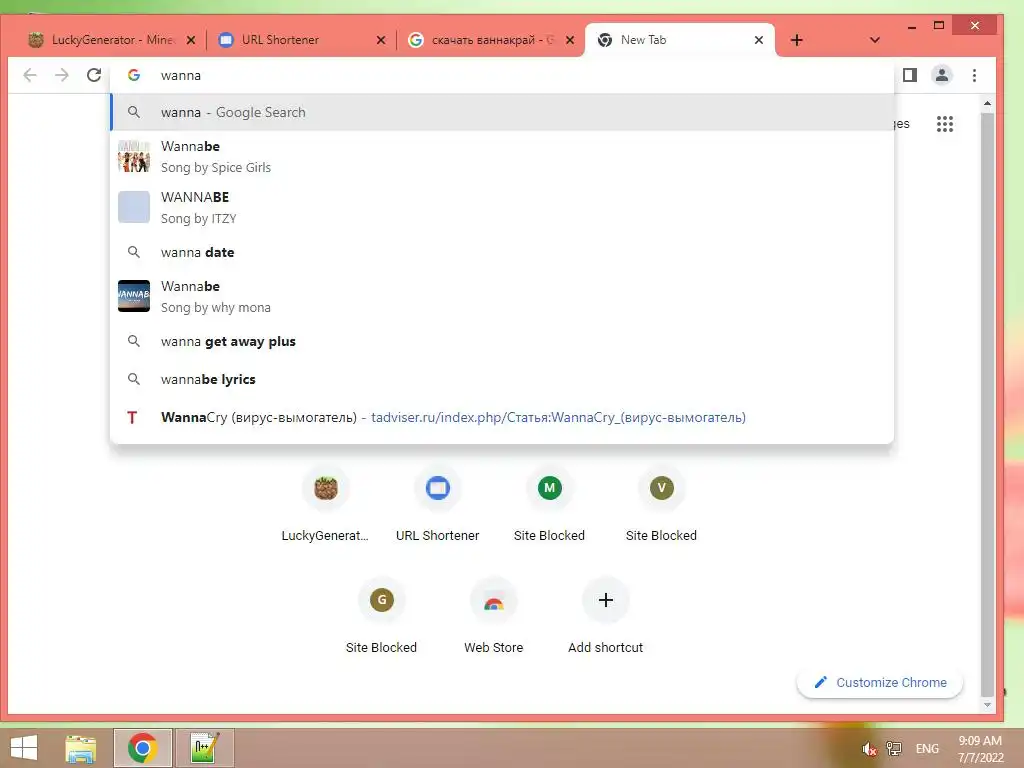This screenshot has width=1024, height=768.
Task: Select the wanna - Google Search suggestion
Action: [502, 112]
